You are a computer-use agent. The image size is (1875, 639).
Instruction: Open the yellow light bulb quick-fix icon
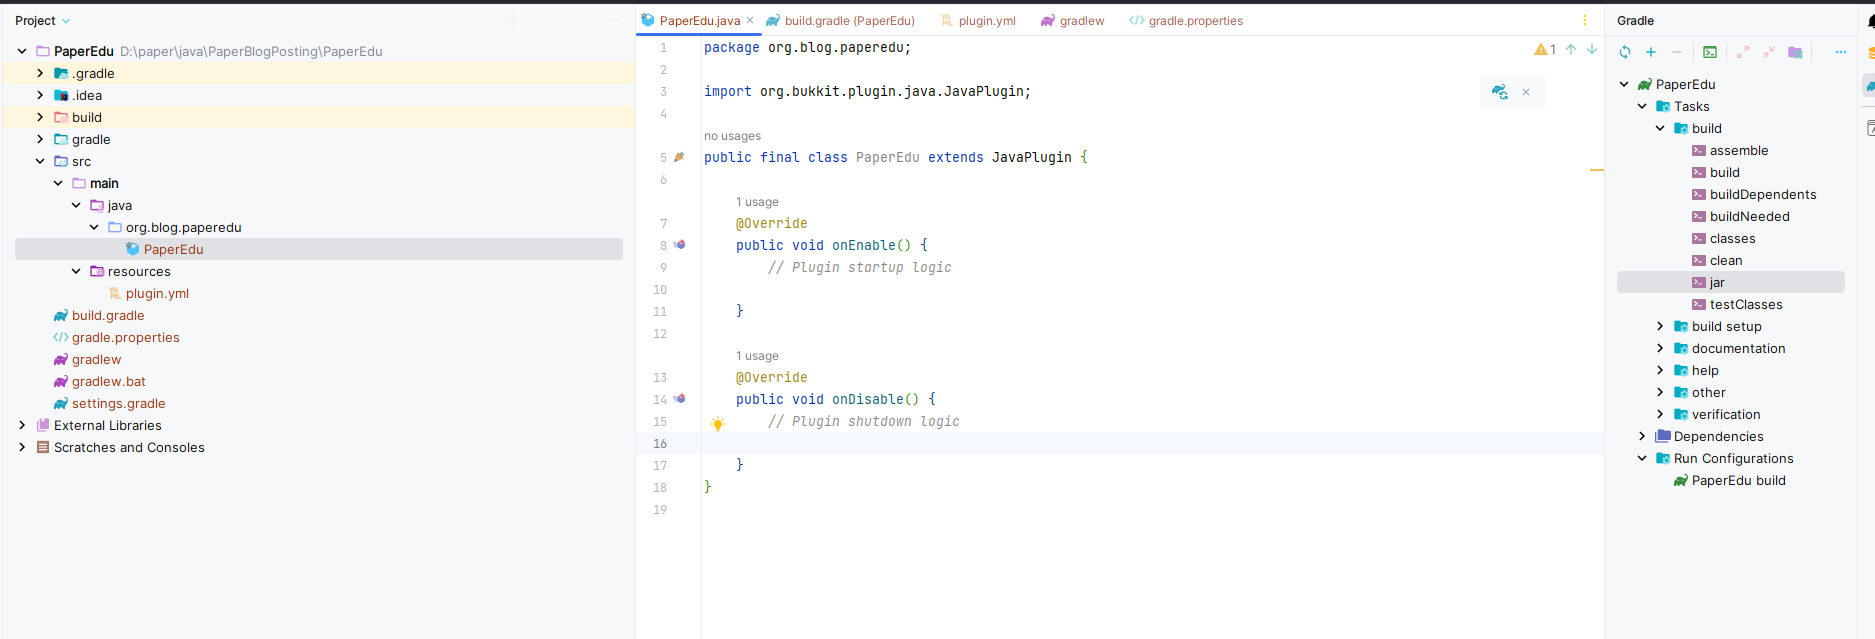(x=717, y=423)
